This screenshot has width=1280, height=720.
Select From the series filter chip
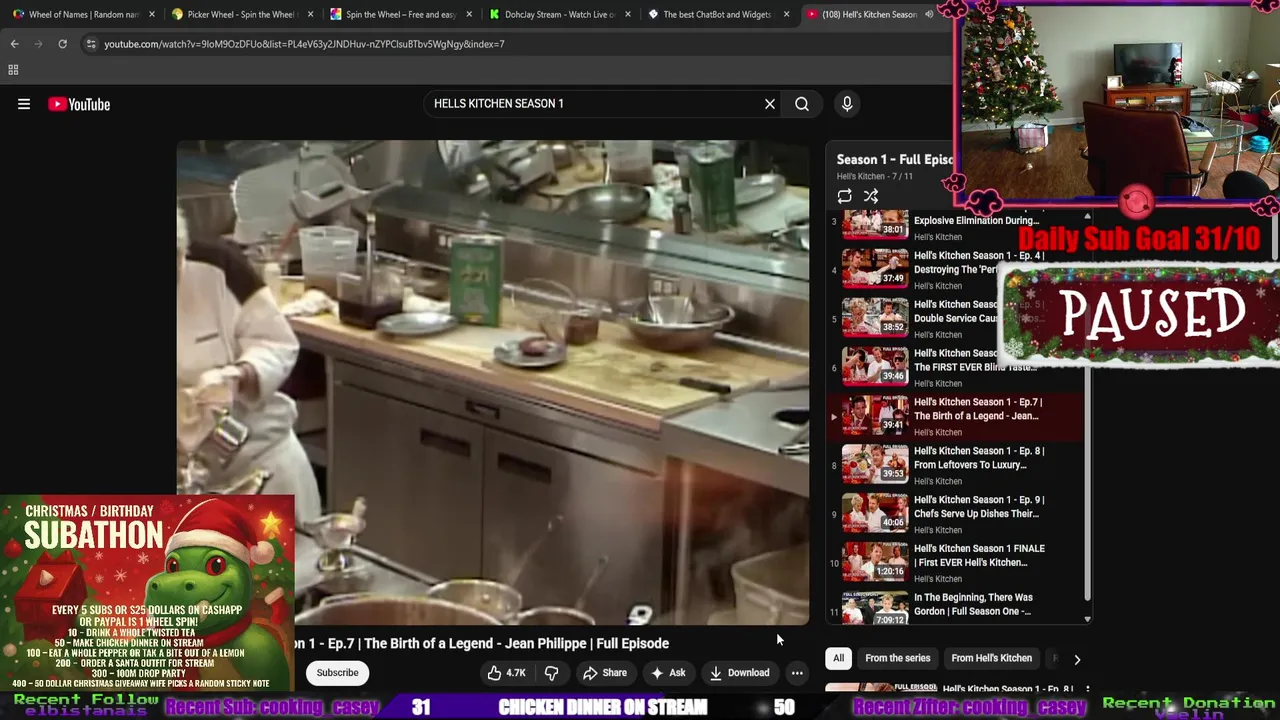point(897,658)
